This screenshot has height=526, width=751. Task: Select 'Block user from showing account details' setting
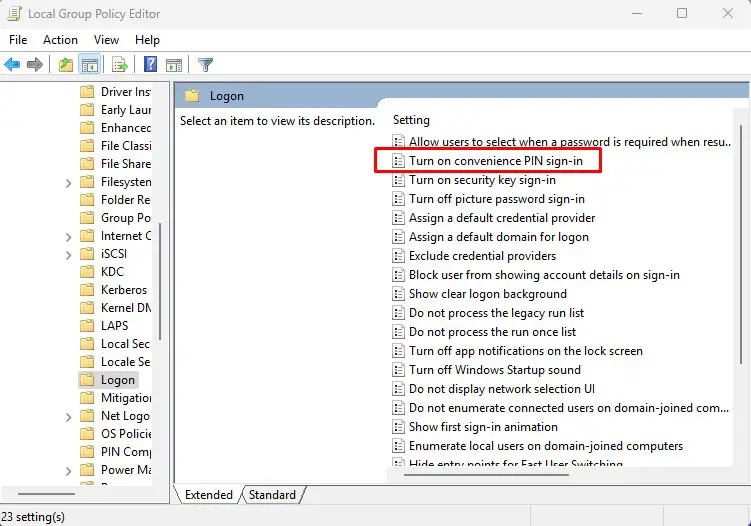[536, 275]
